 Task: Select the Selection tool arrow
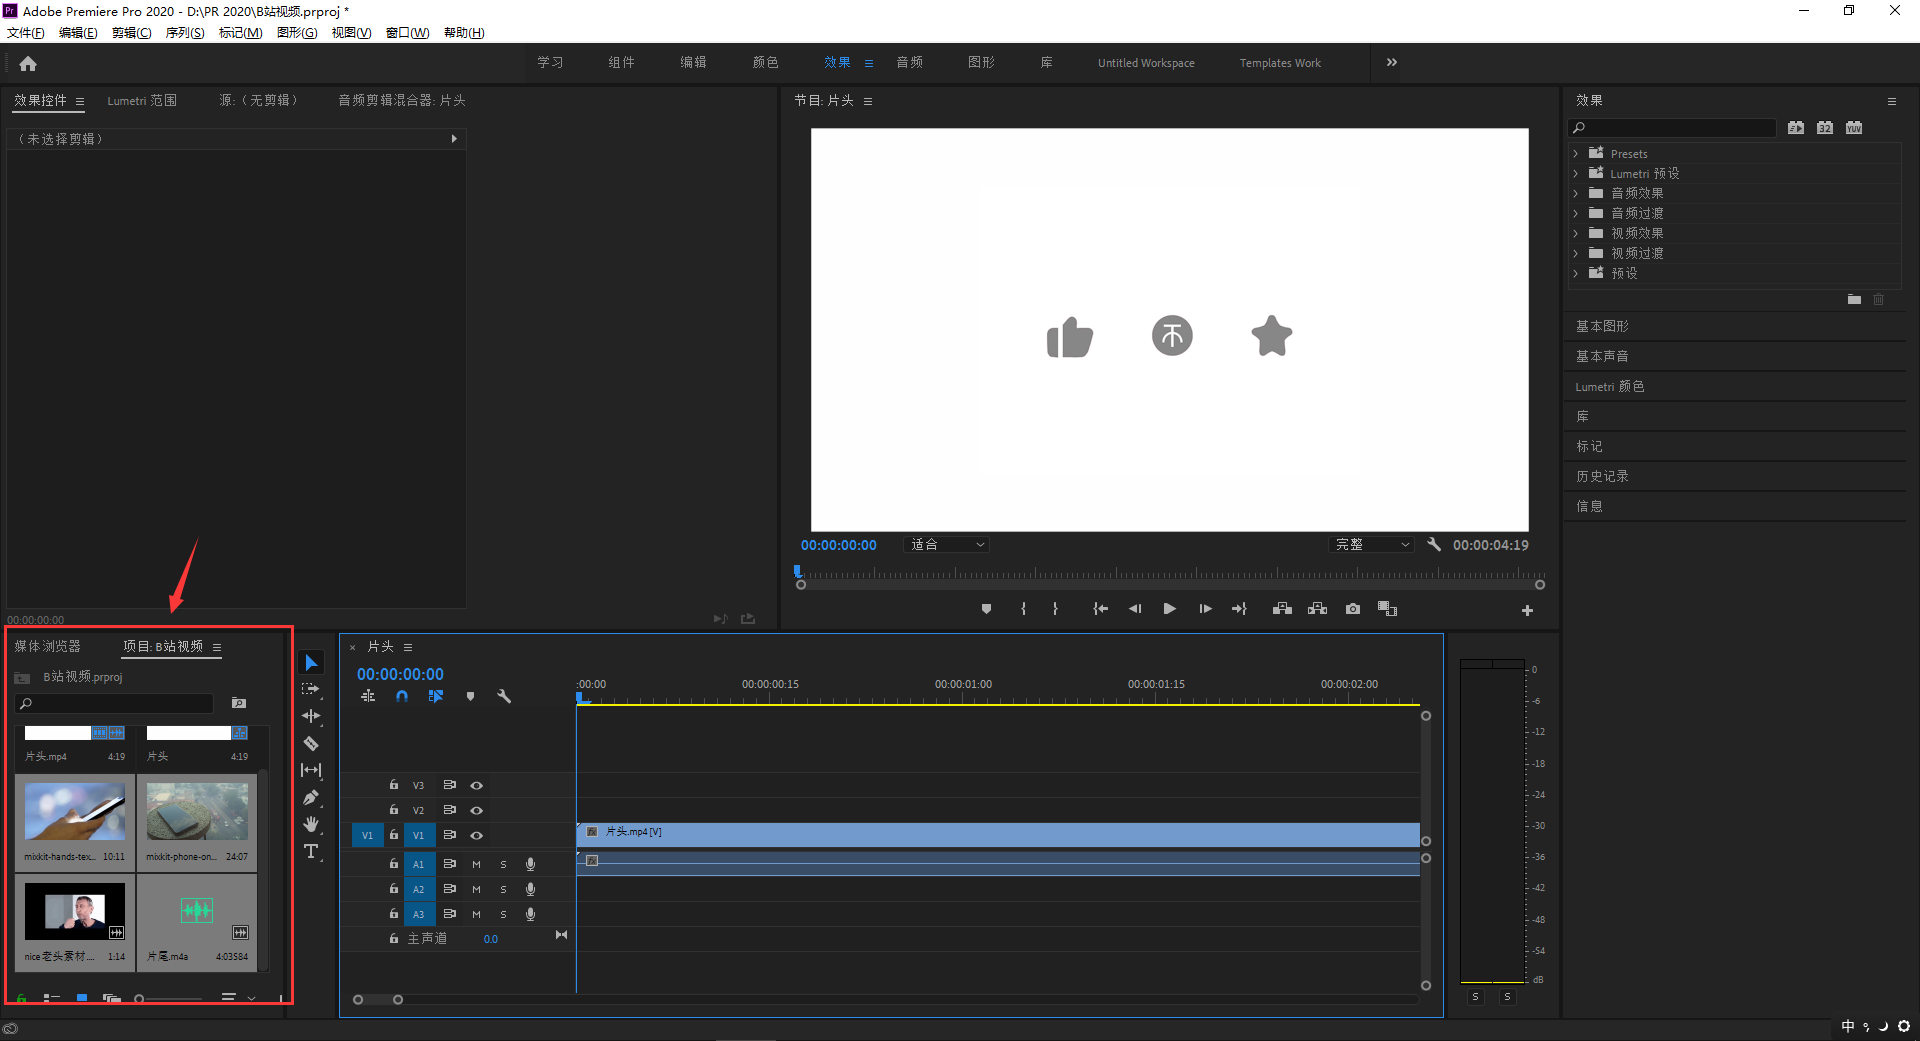coord(311,663)
